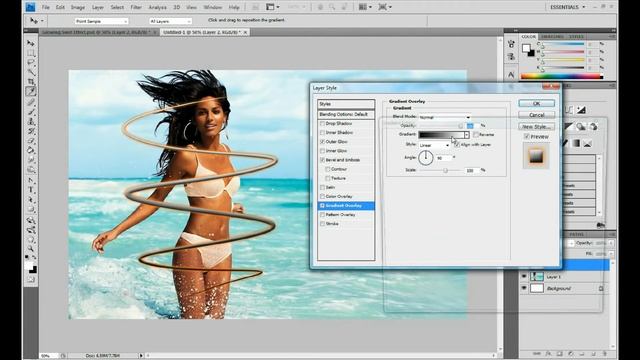This screenshot has height=360, width=640.
Task: Click the color spectrum ramp in the Color panel
Action: click(x=561, y=76)
